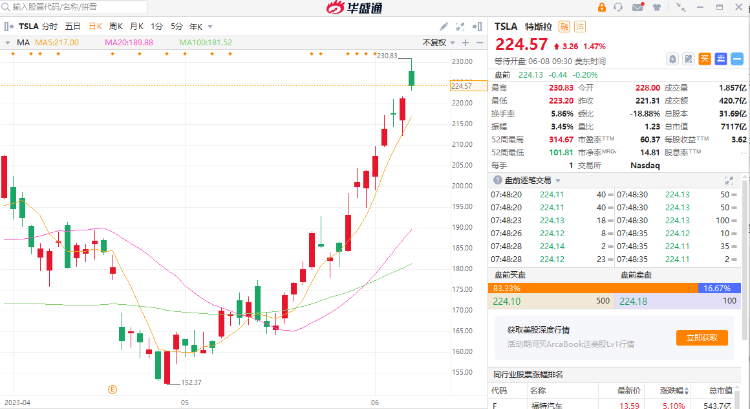The width and height of the screenshot is (750, 409).
Task: Click the orange 买 buy button
Action: [705, 59]
